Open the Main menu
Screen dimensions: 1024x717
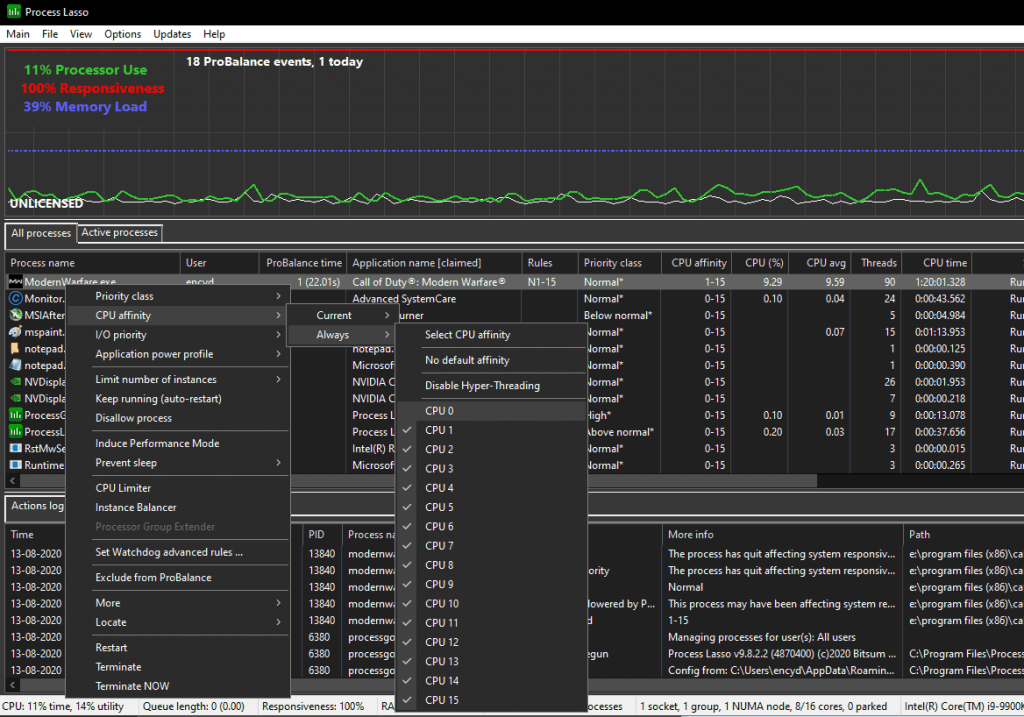coord(18,34)
